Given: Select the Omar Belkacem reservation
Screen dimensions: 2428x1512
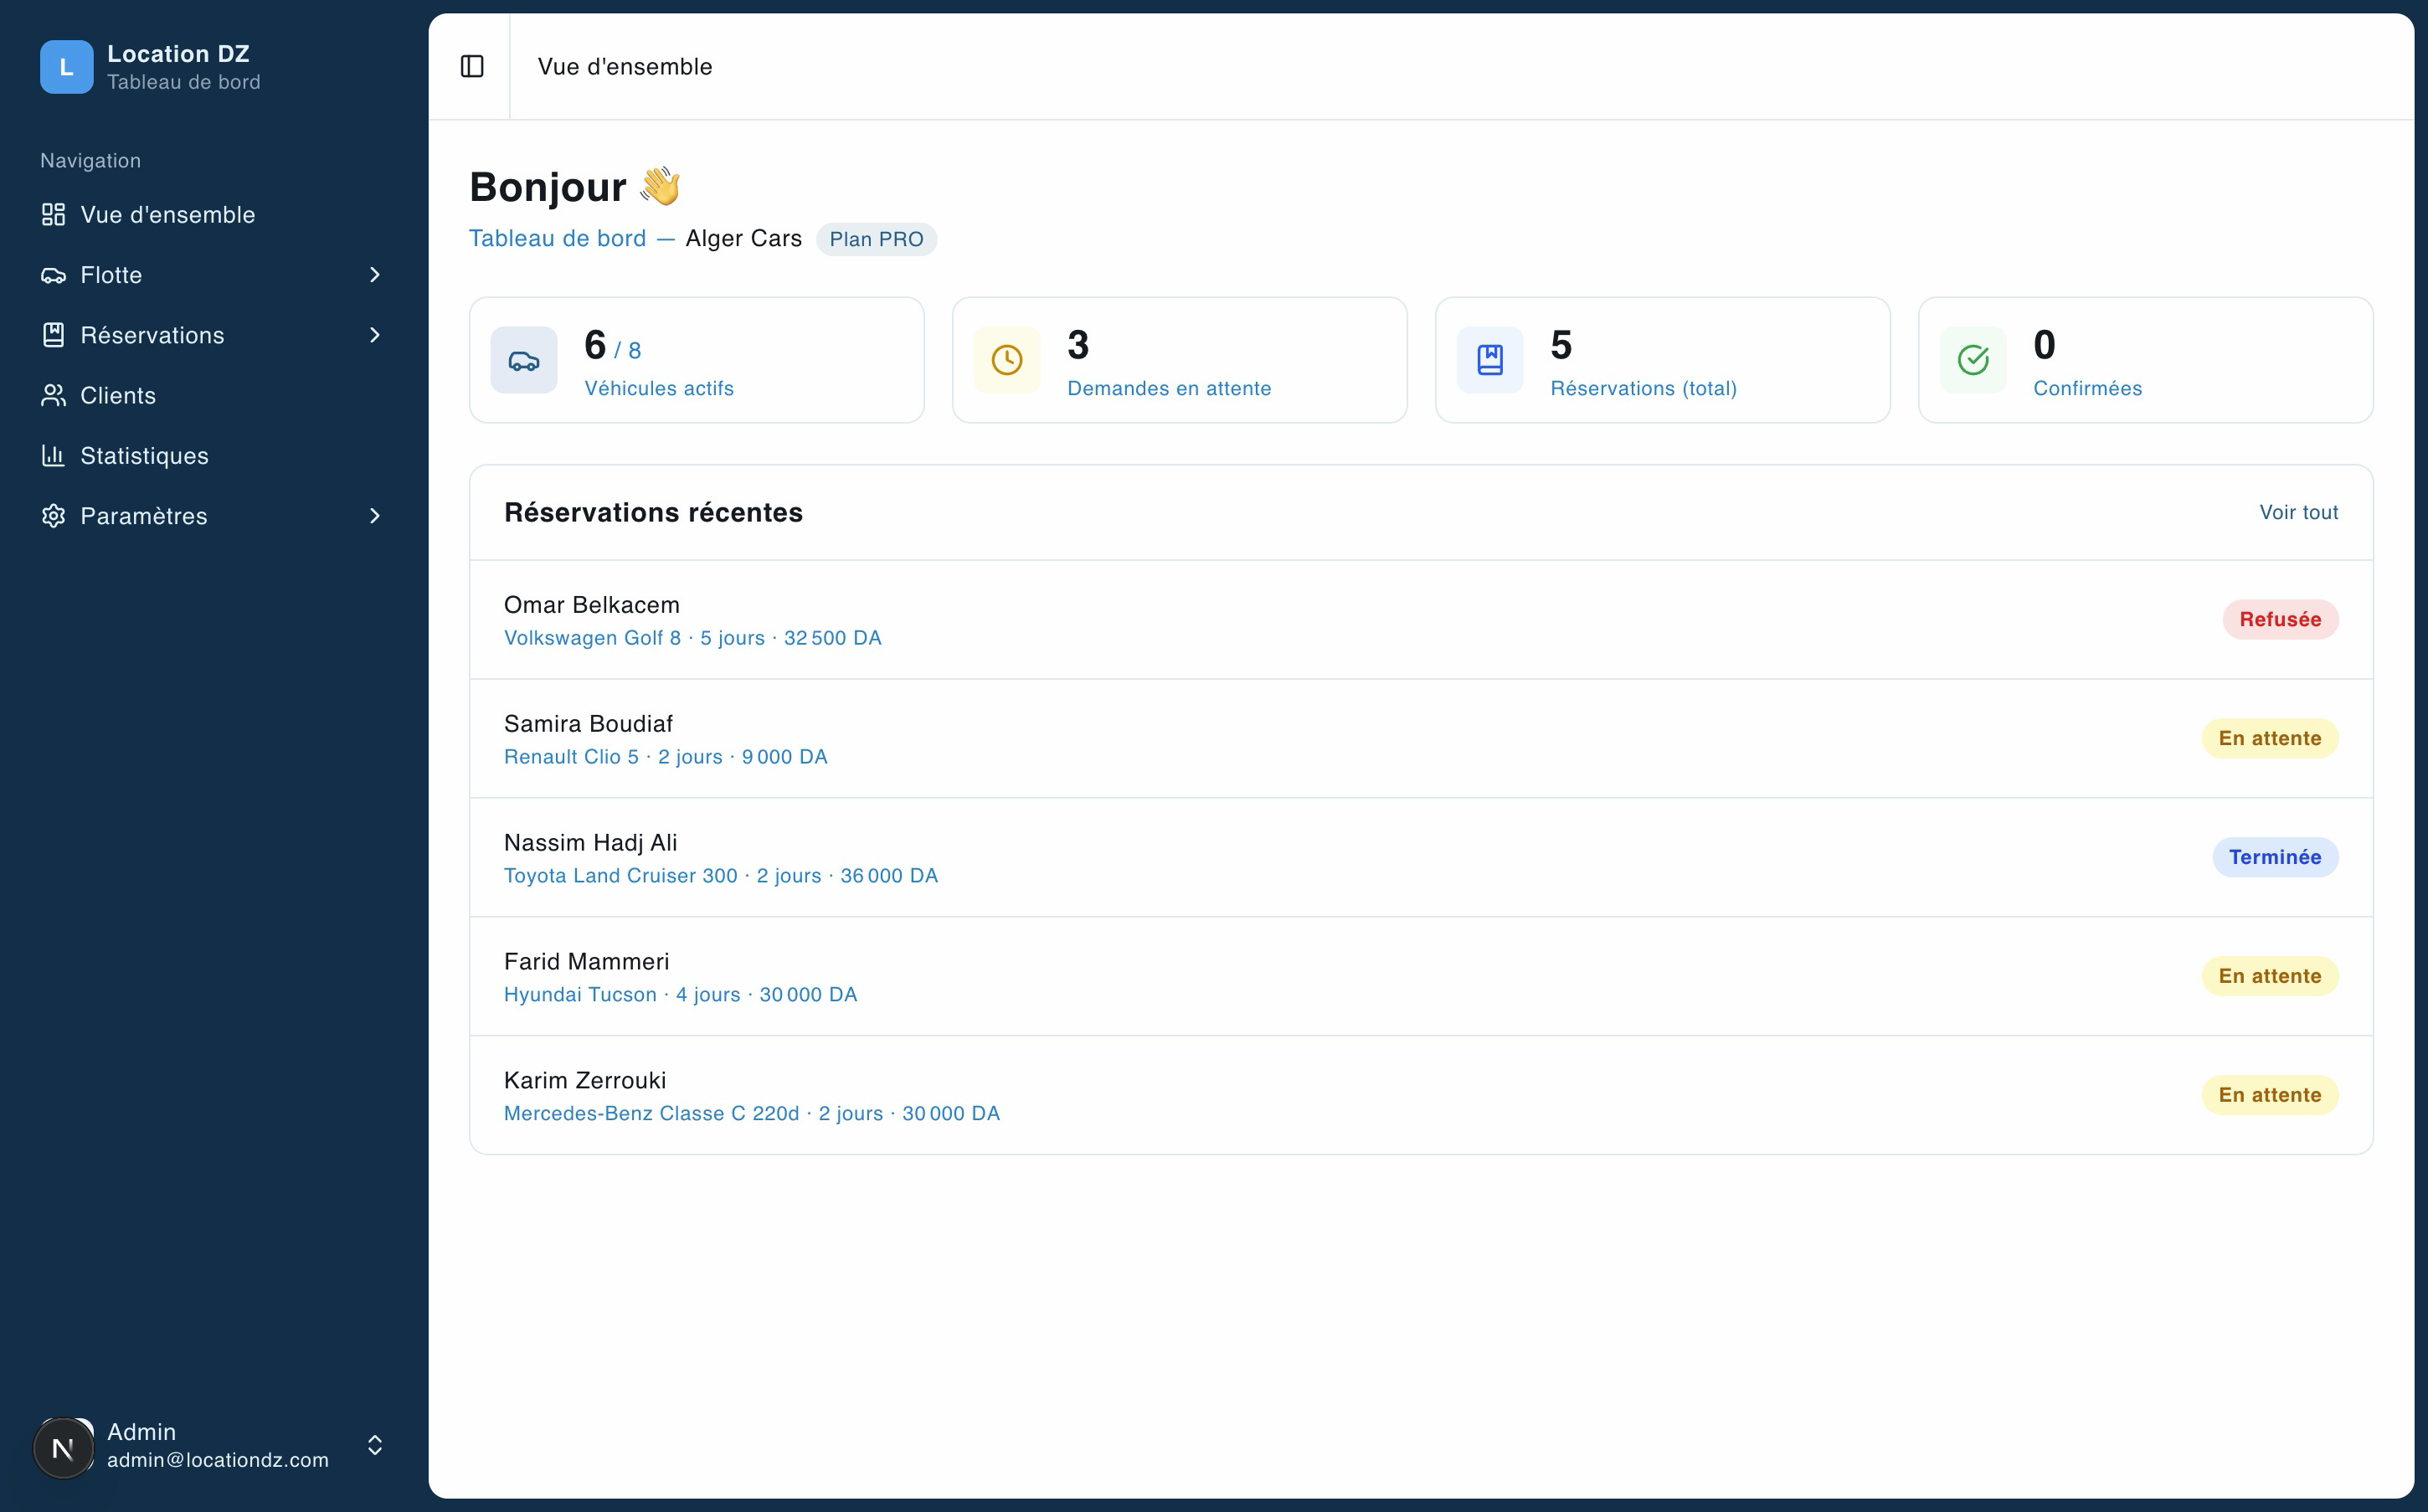Looking at the screenshot, I should [x=1421, y=620].
